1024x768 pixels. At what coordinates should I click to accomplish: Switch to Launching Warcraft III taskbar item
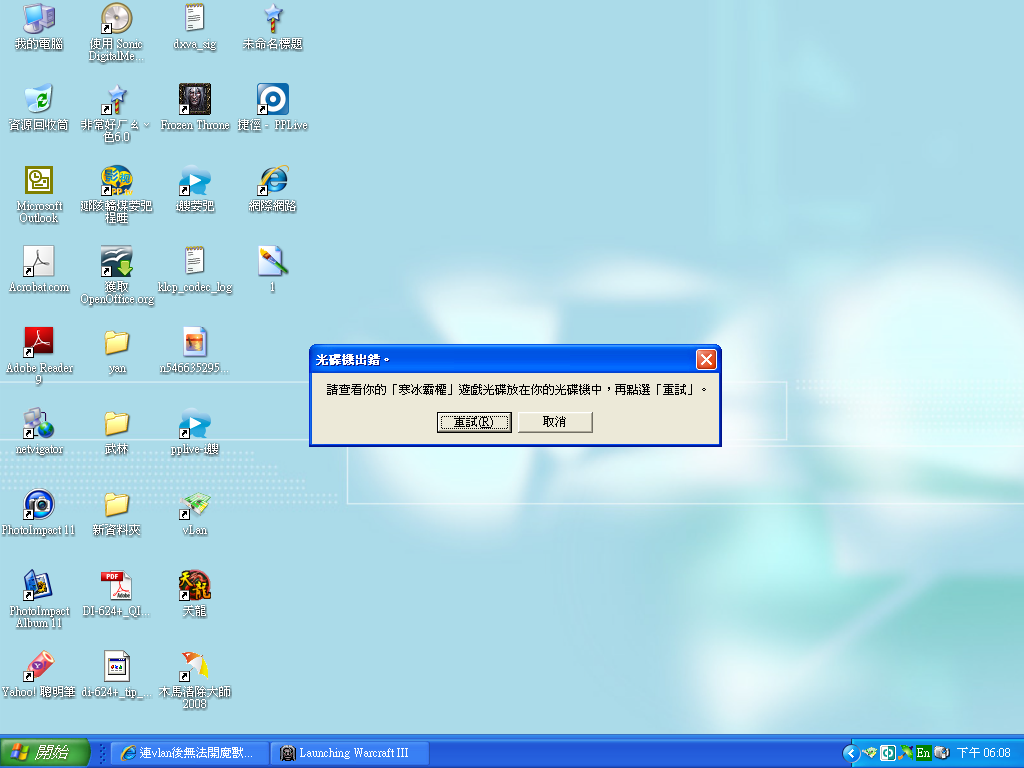(350, 753)
